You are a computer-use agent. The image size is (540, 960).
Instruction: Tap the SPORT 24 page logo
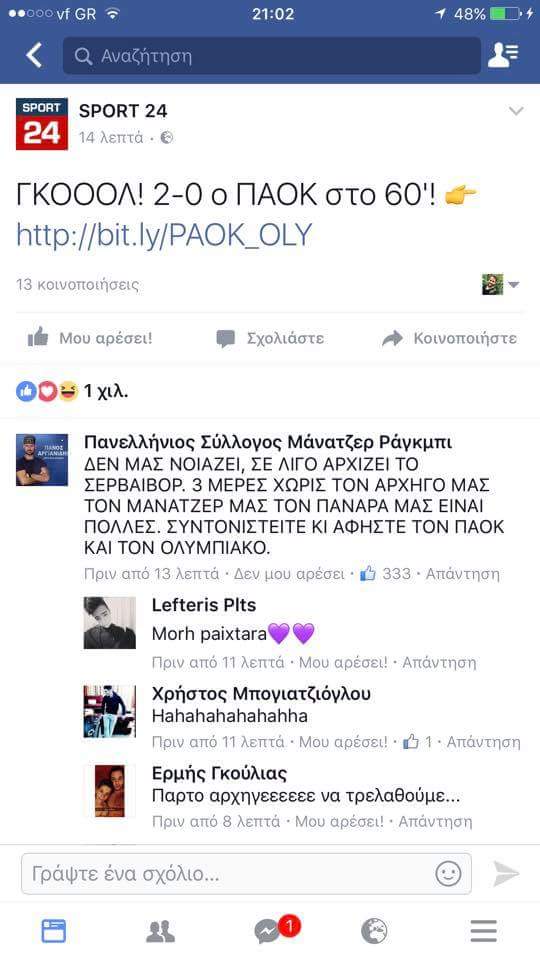coord(42,124)
